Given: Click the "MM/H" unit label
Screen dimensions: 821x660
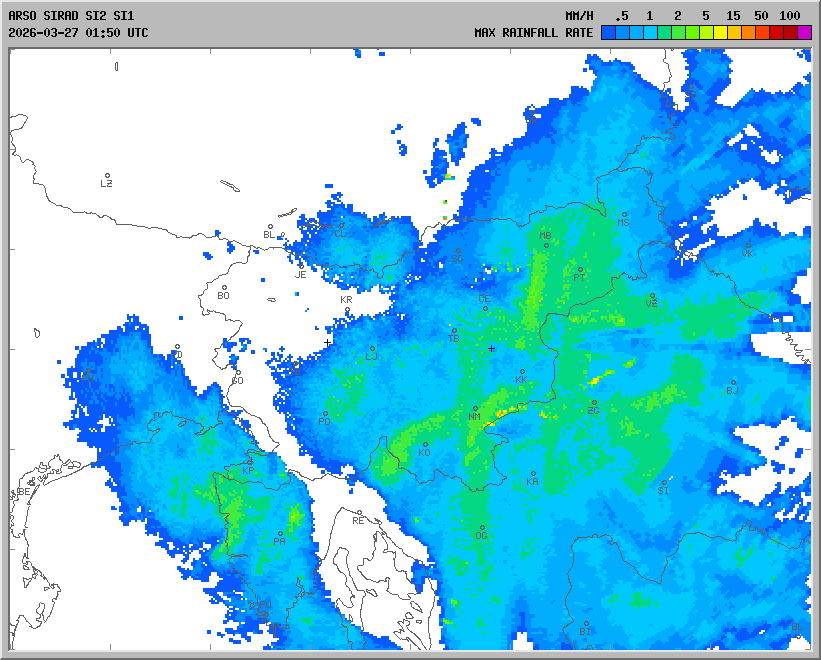Looking at the screenshot, I should (579, 16).
